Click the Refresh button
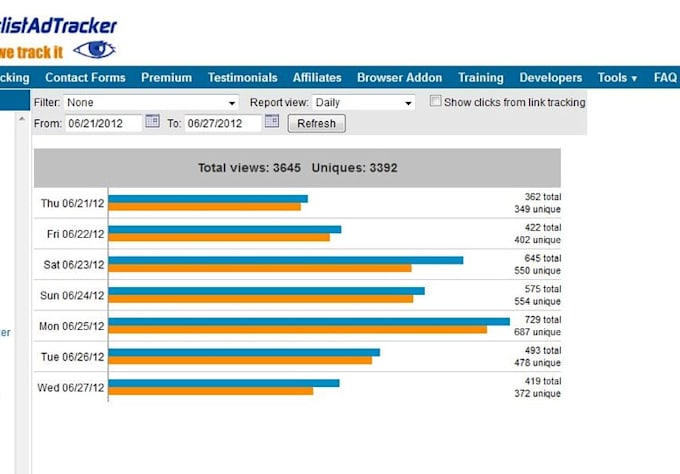This screenshot has height=474, width=680. point(317,124)
